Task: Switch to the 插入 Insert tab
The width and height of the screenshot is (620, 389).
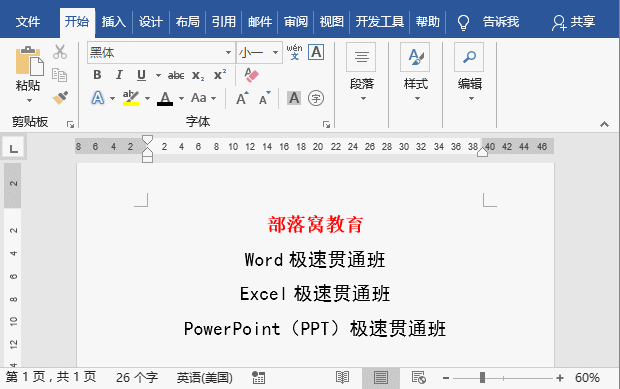Action: (113, 22)
